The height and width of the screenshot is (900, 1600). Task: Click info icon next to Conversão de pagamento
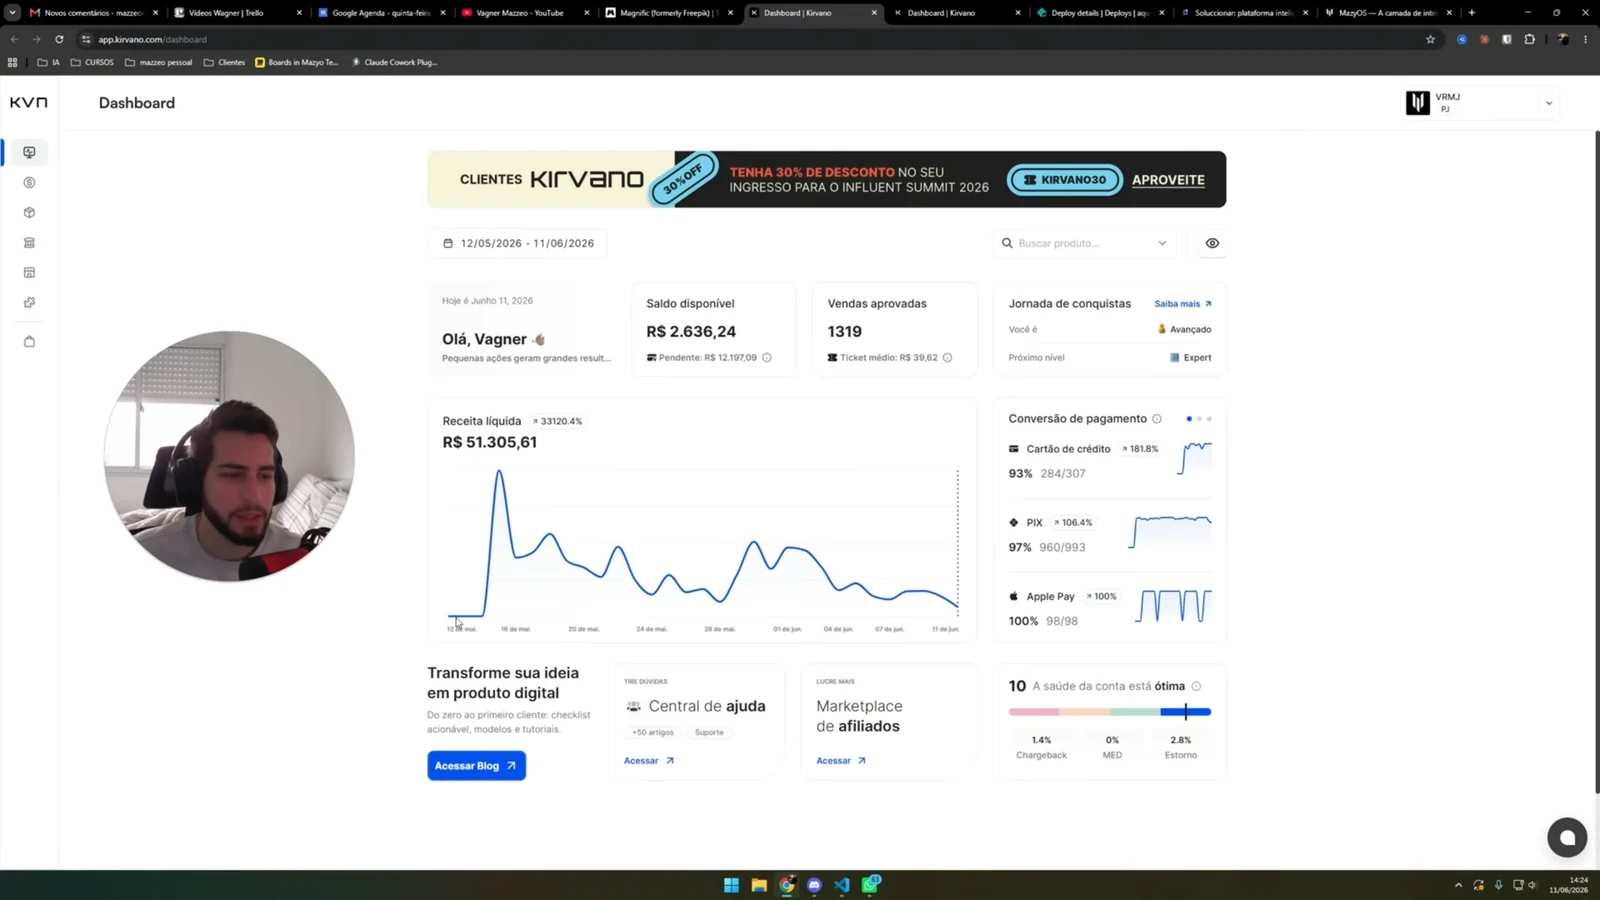(x=1157, y=419)
